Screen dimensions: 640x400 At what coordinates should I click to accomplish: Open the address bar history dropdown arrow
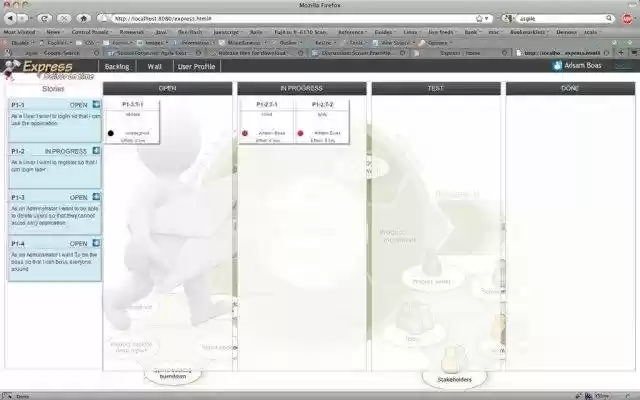click(487, 18)
